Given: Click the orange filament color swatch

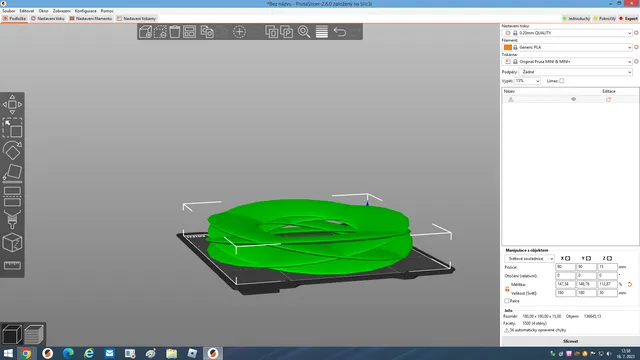Looking at the screenshot, I should tap(507, 47).
